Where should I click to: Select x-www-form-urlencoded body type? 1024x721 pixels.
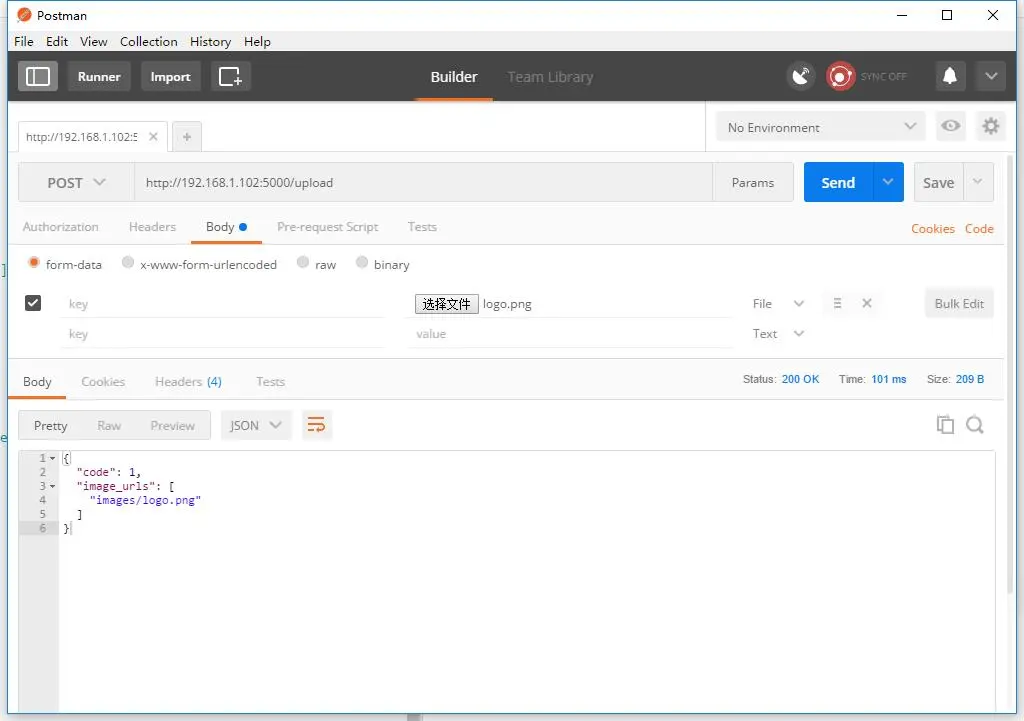coord(128,263)
